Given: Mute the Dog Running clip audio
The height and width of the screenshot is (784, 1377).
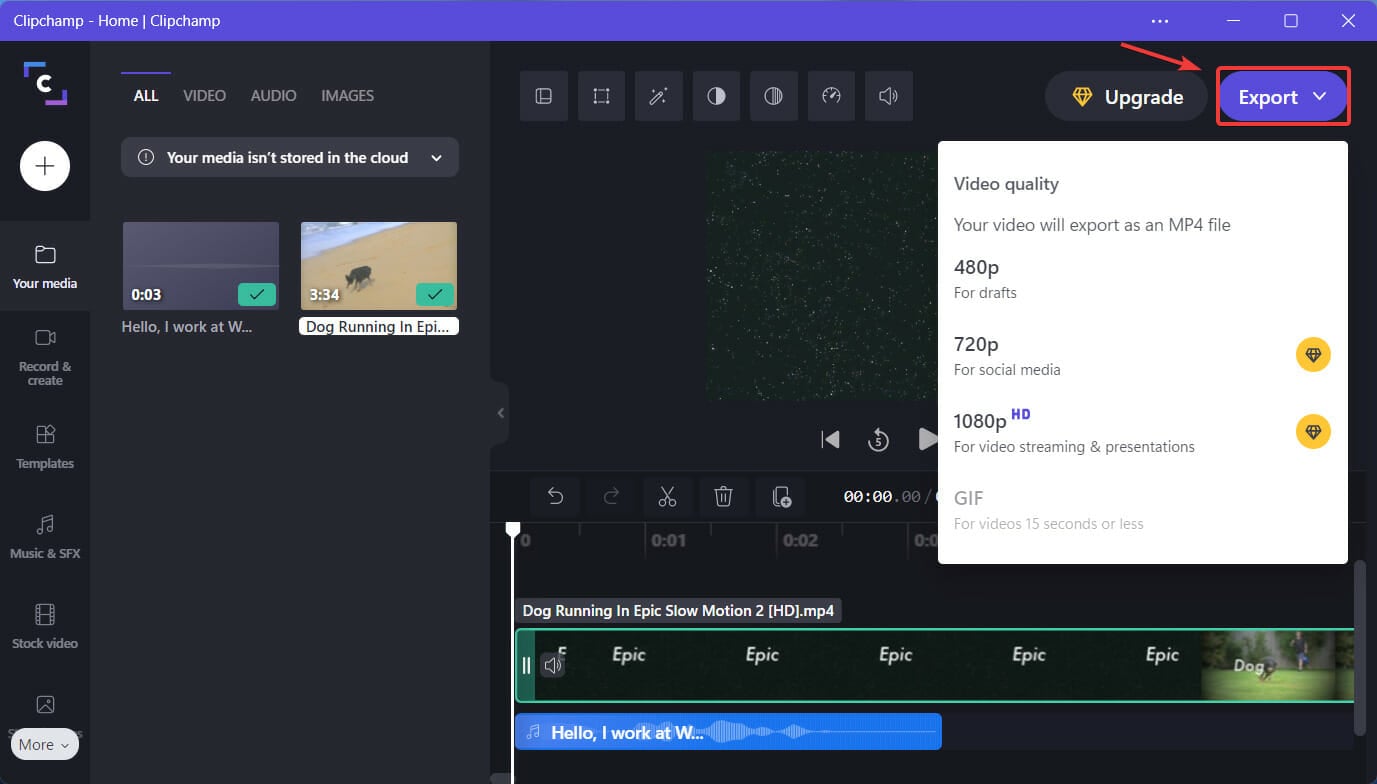Looking at the screenshot, I should point(553,664).
